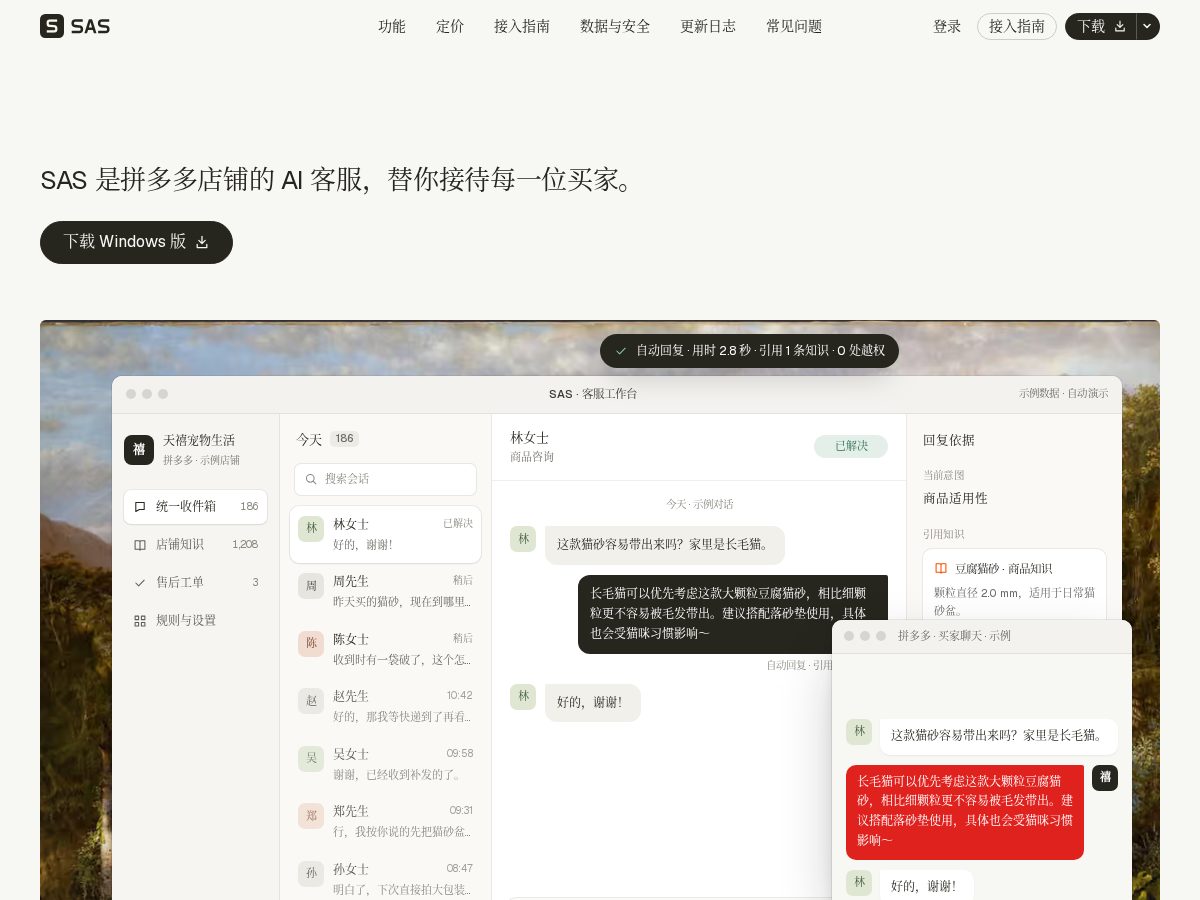Open 接入指南 in the center navigation
This screenshot has width=1200, height=900.
(522, 26)
